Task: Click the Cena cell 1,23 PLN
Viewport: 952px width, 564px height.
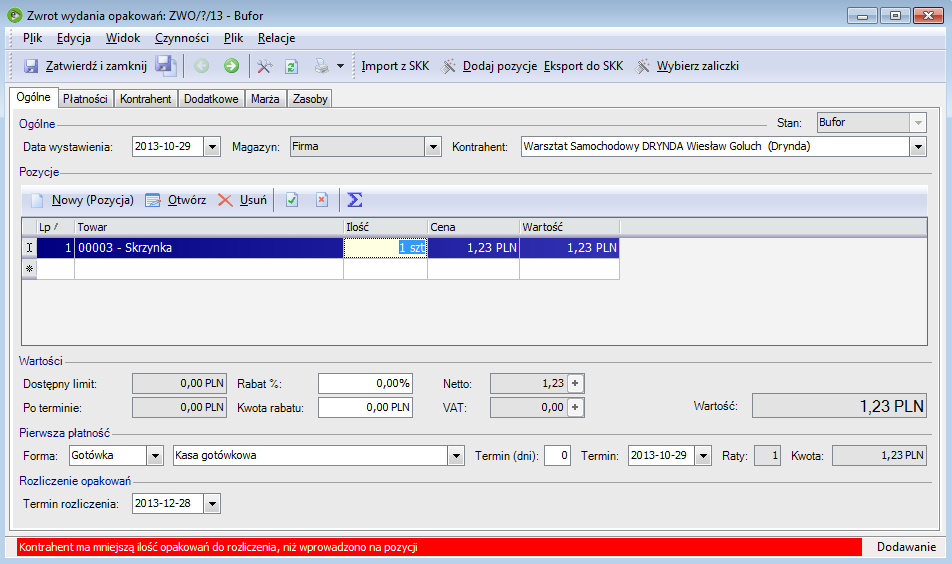Action: click(474, 248)
